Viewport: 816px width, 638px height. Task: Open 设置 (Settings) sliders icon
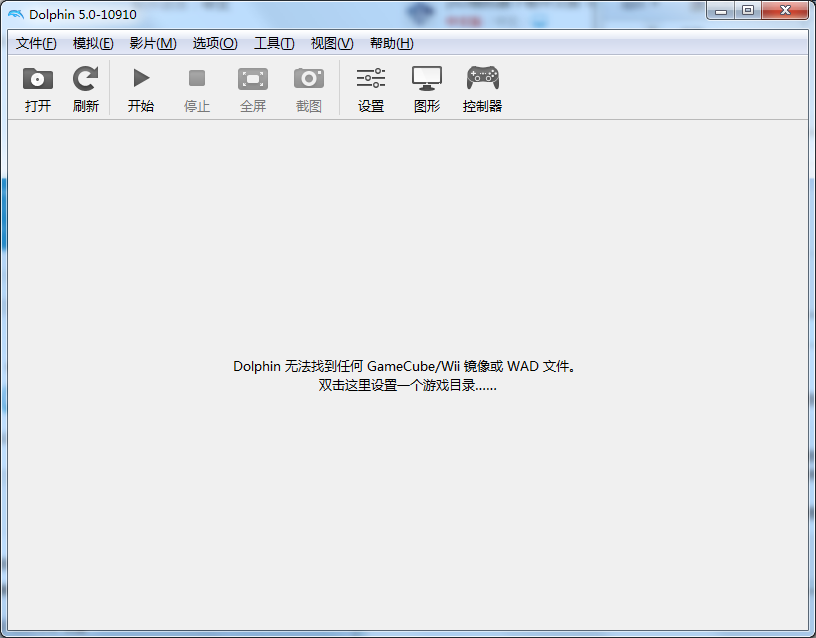(x=371, y=80)
